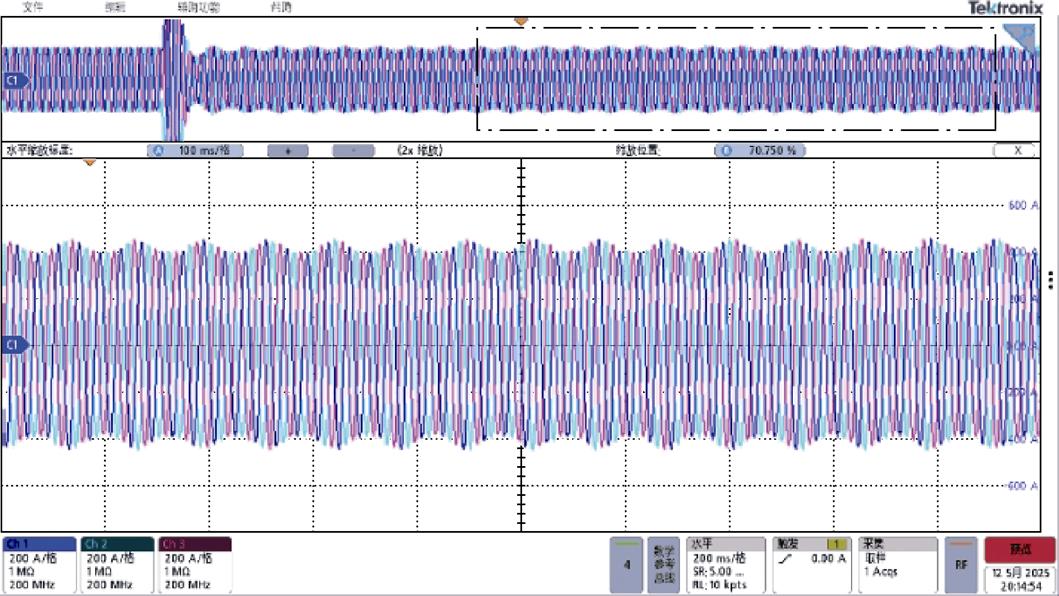Open the Ch 2 channel settings badge

[x=117, y=565]
